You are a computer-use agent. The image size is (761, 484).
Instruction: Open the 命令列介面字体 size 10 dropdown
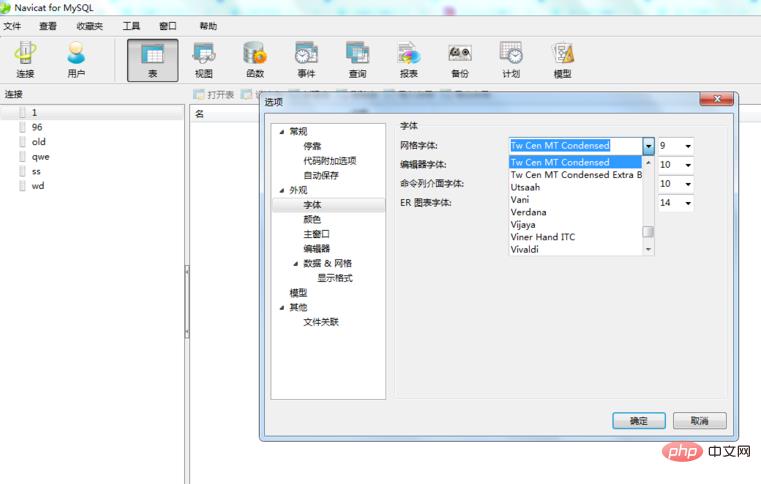[688, 184]
